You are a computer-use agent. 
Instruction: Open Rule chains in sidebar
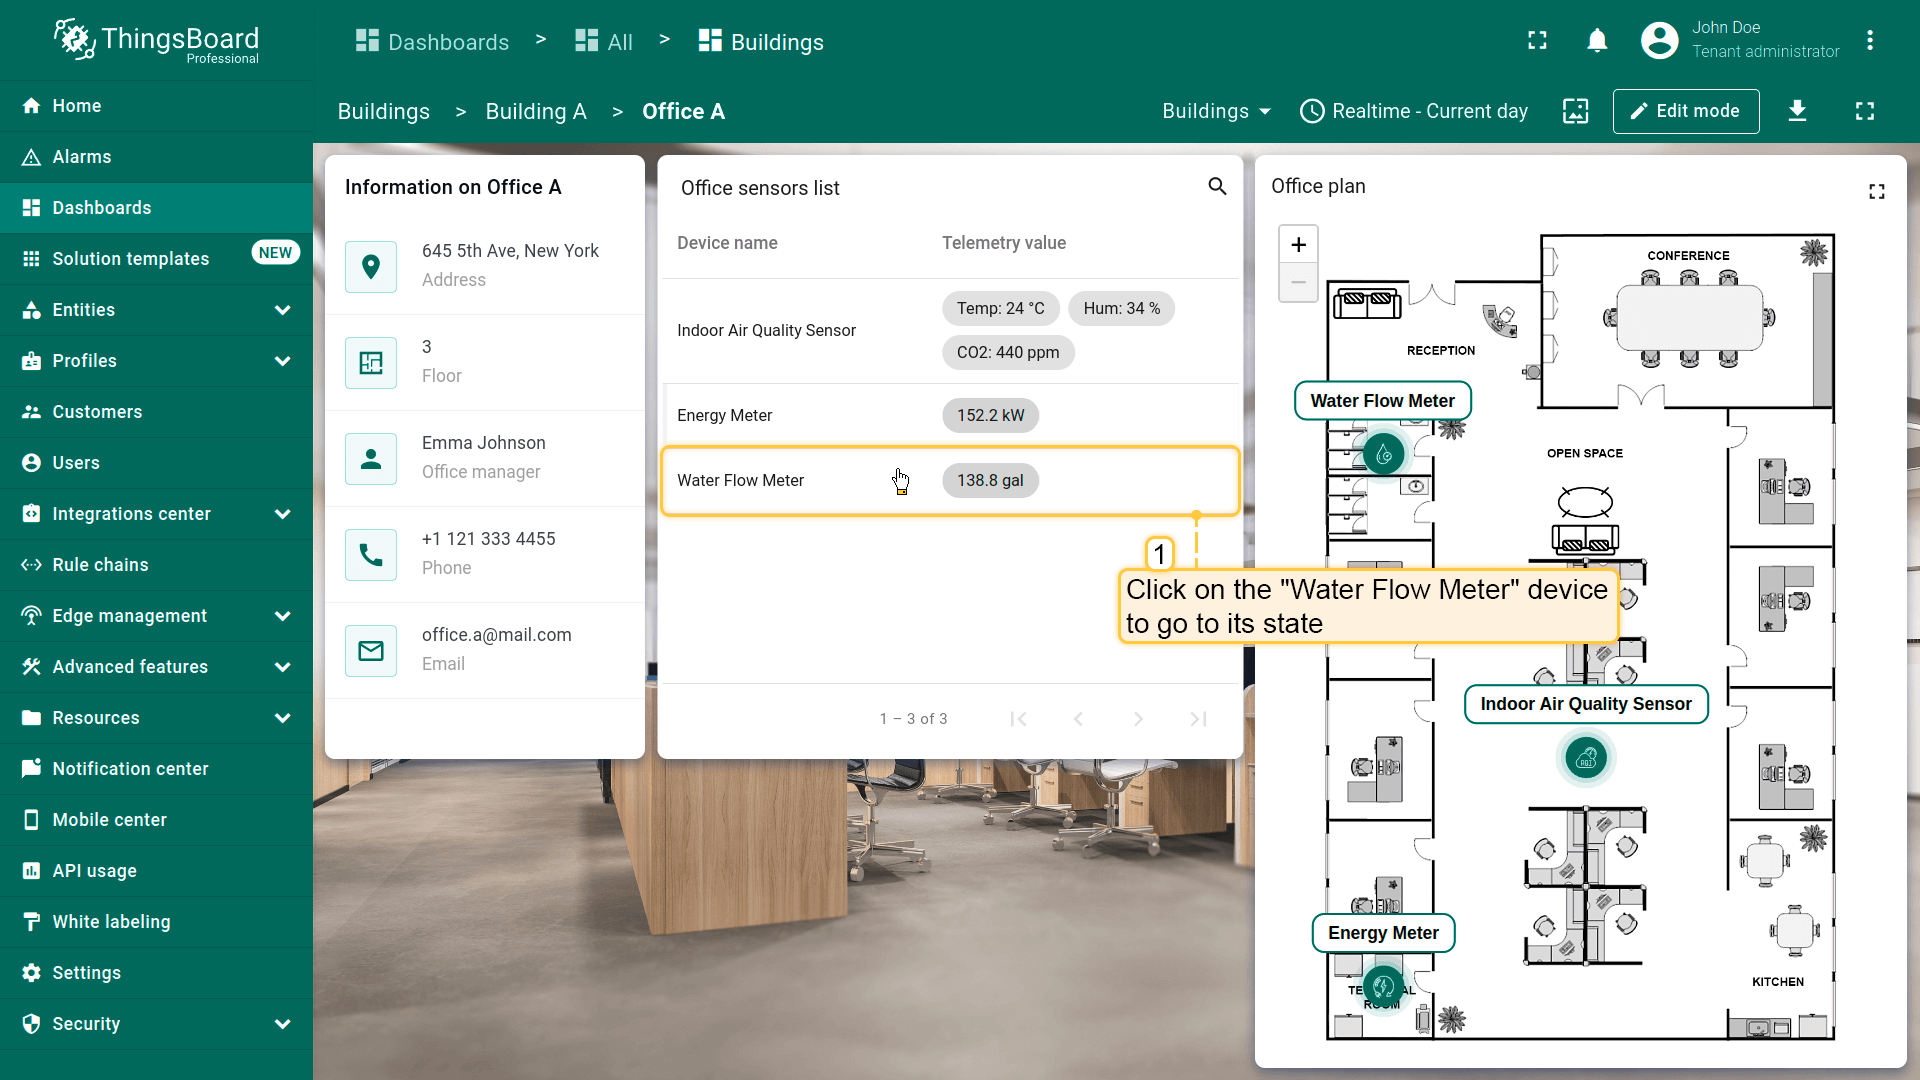(x=100, y=565)
